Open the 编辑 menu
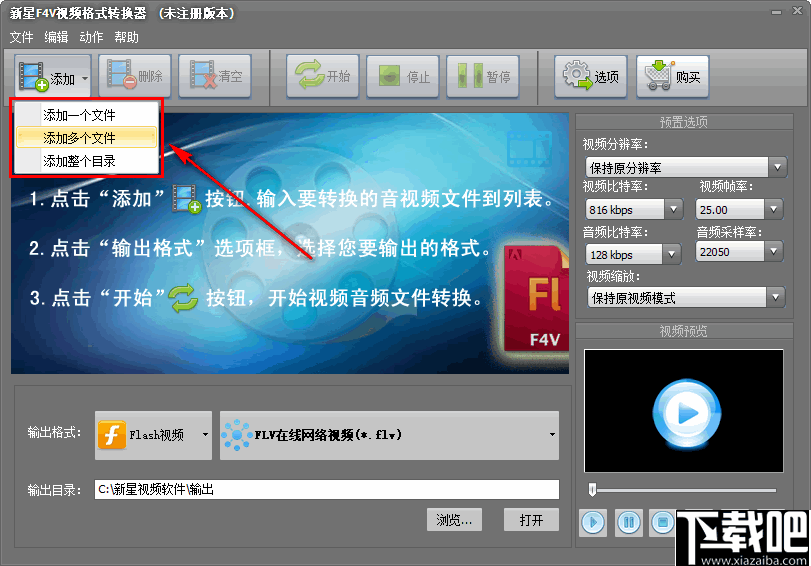The height and width of the screenshot is (566, 811). tap(56, 37)
